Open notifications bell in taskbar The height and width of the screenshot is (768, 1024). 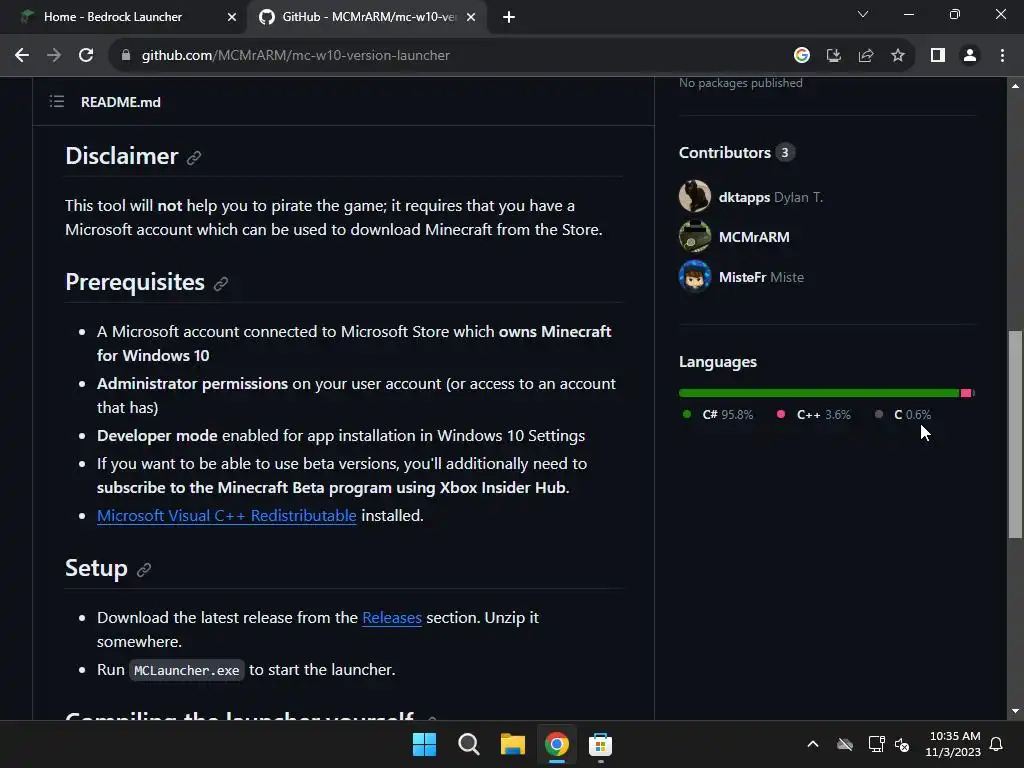997,744
